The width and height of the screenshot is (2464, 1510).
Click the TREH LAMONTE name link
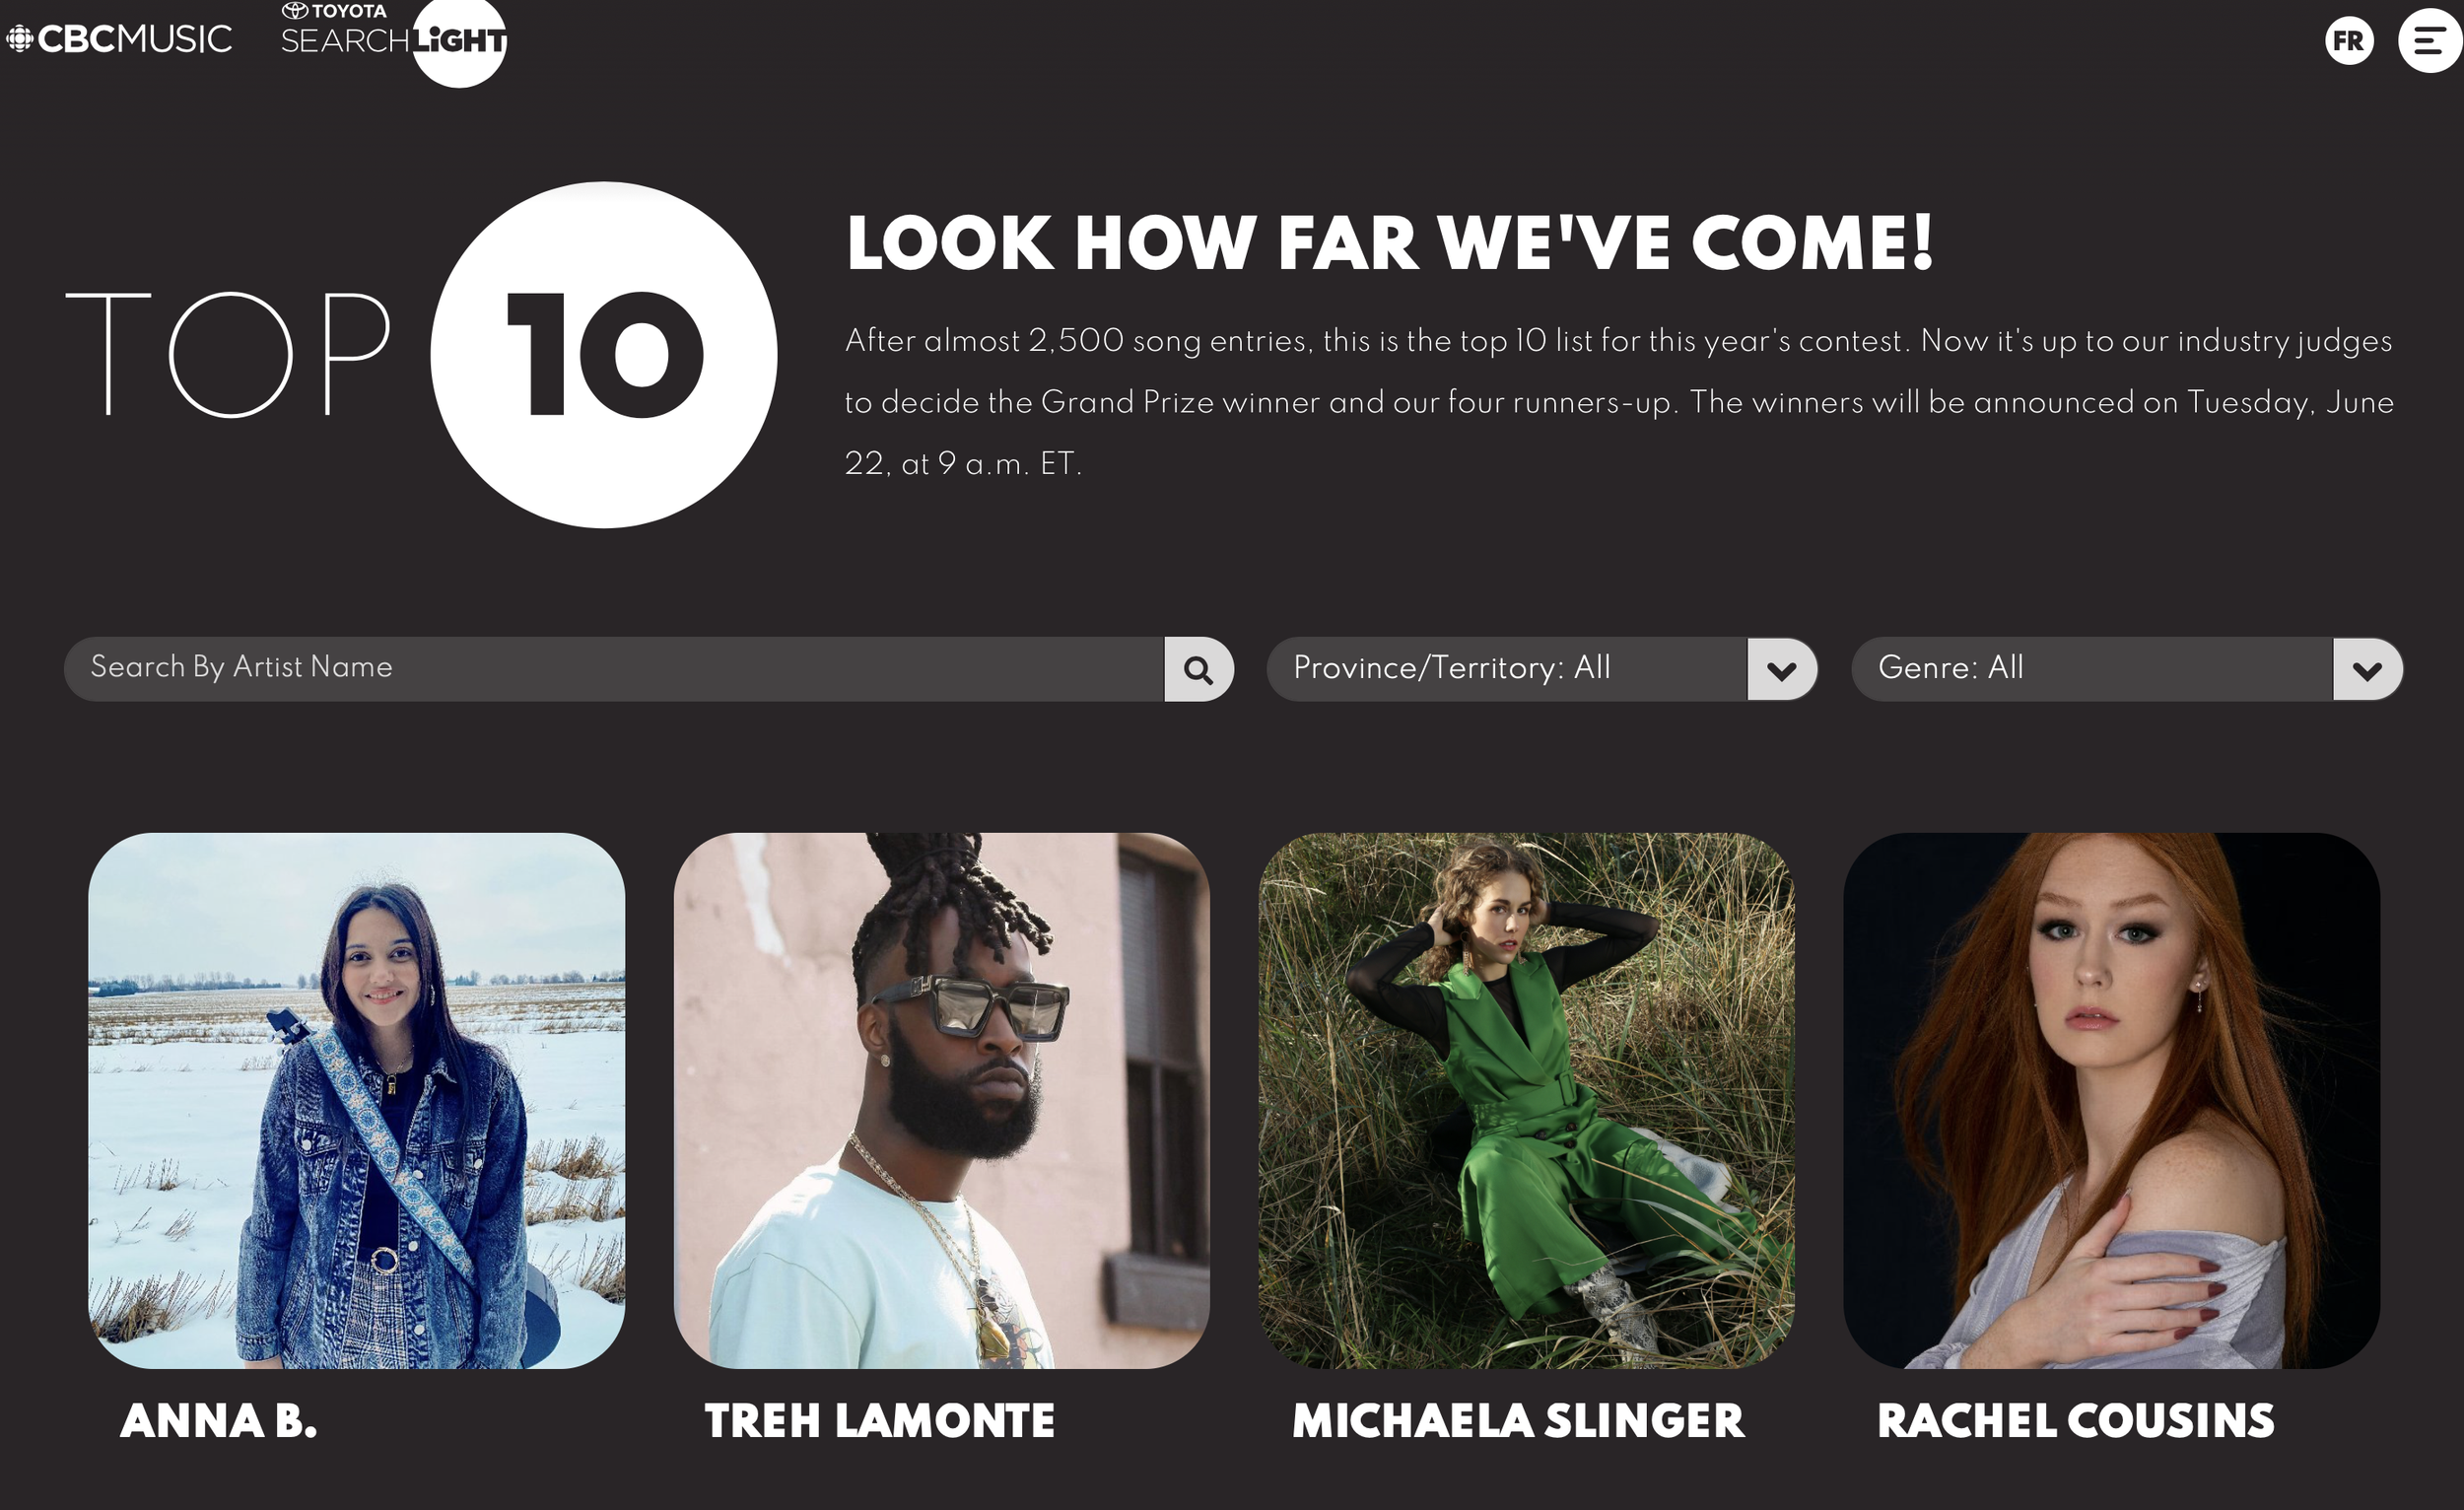click(x=880, y=1421)
